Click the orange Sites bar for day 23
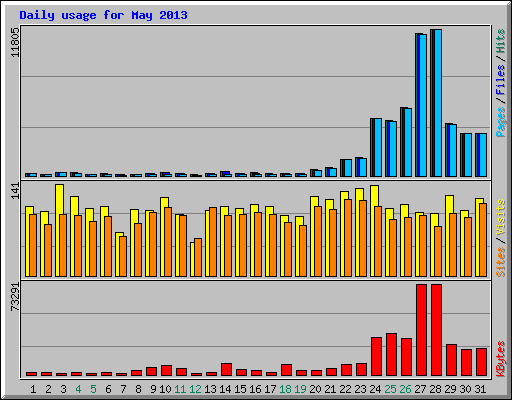 [363, 238]
